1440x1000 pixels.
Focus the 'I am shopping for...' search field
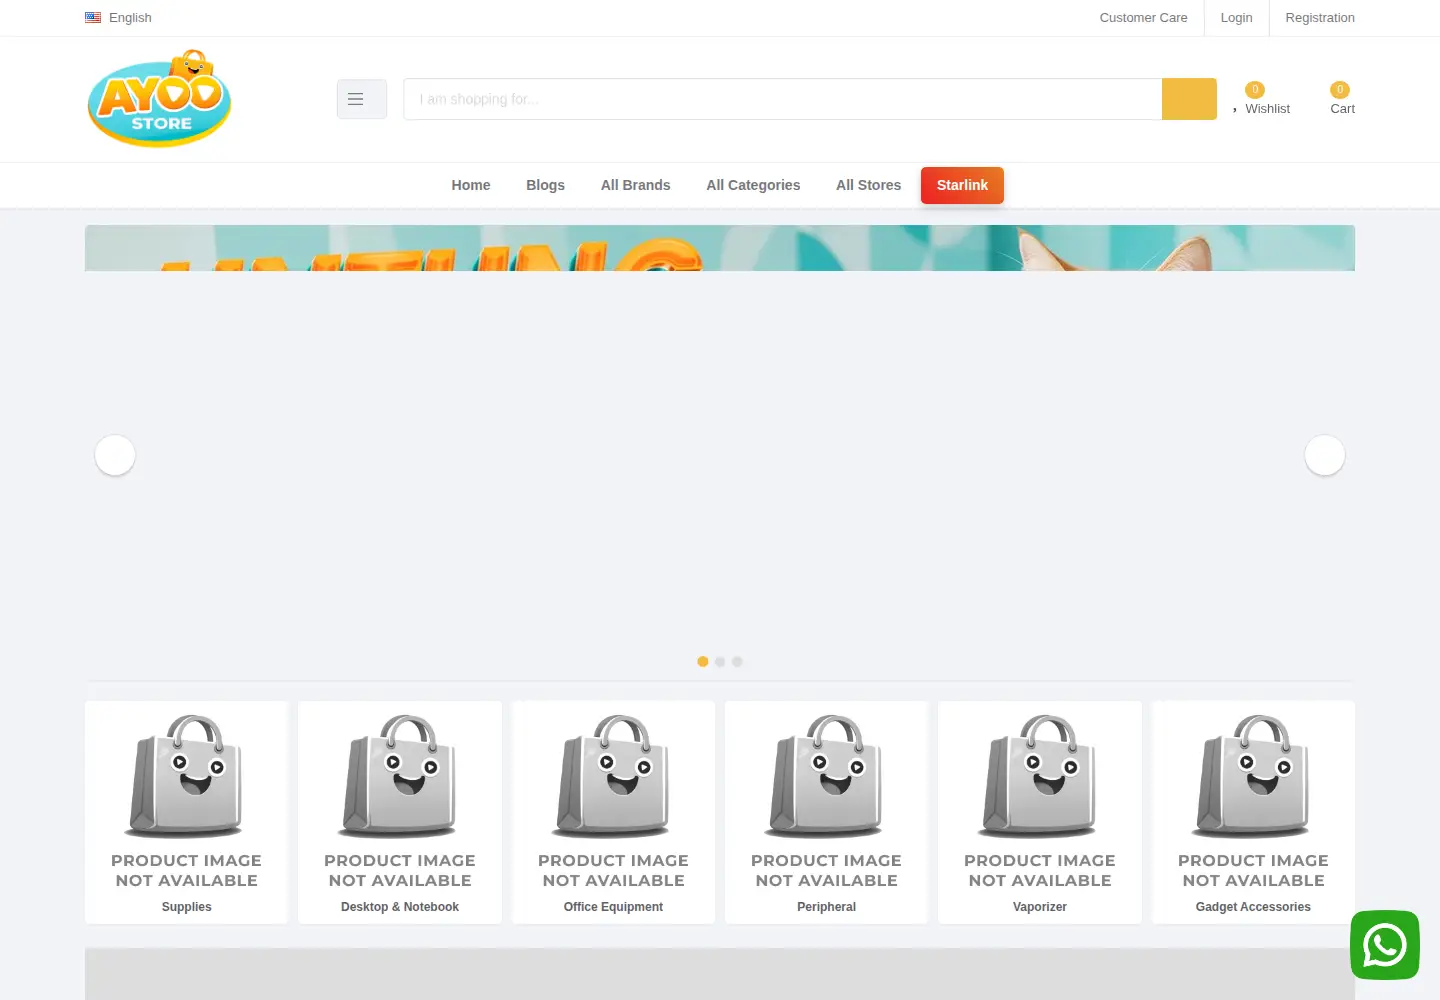point(783,99)
